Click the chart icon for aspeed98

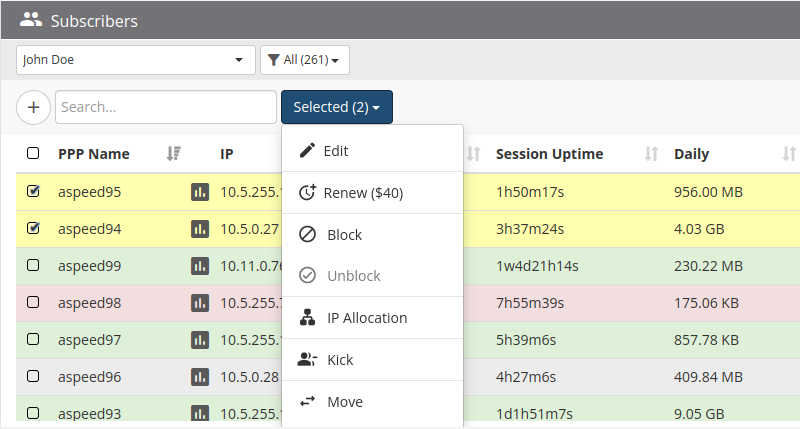pyautogui.click(x=199, y=303)
